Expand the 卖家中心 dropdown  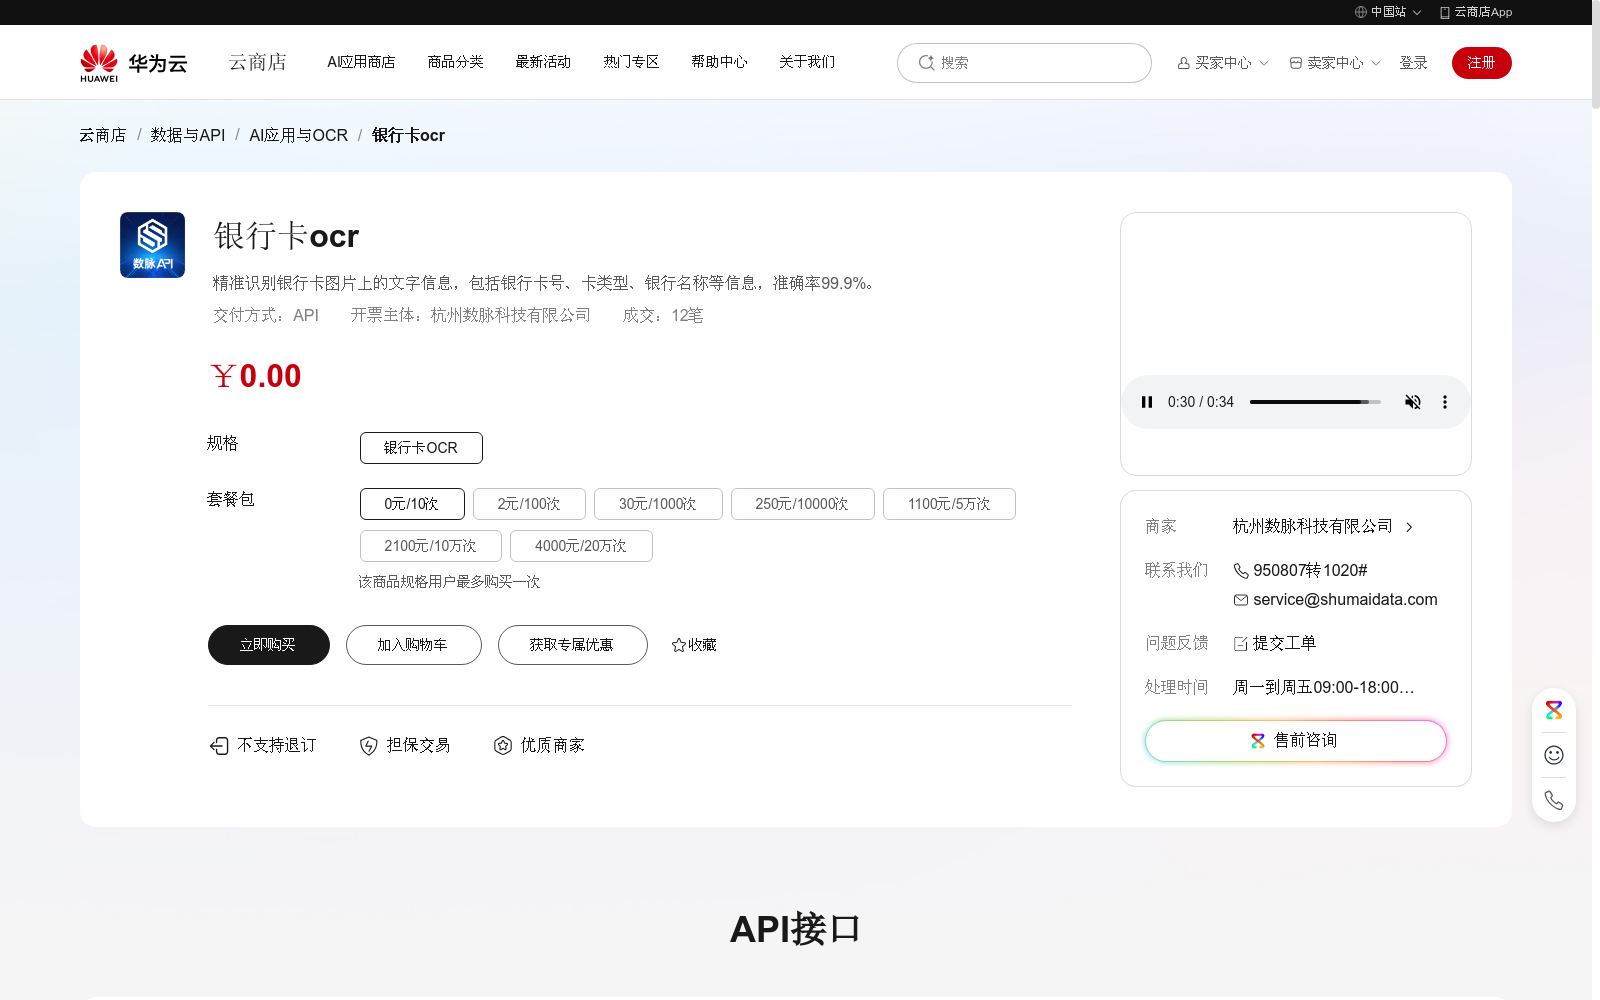pyautogui.click(x=1376, y=63)
